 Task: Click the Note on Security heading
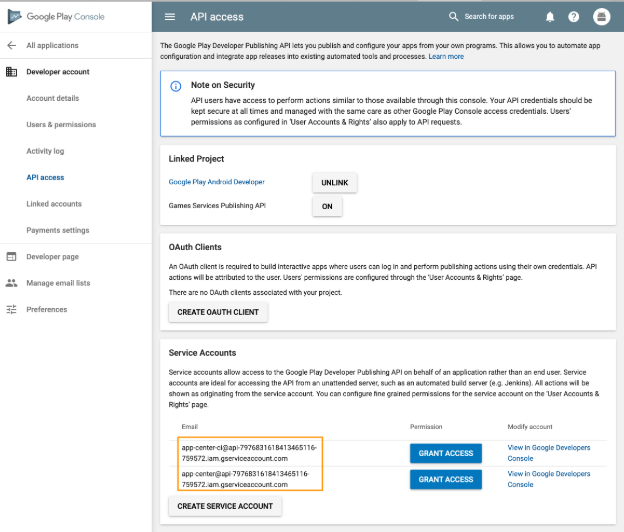[223, 85]
